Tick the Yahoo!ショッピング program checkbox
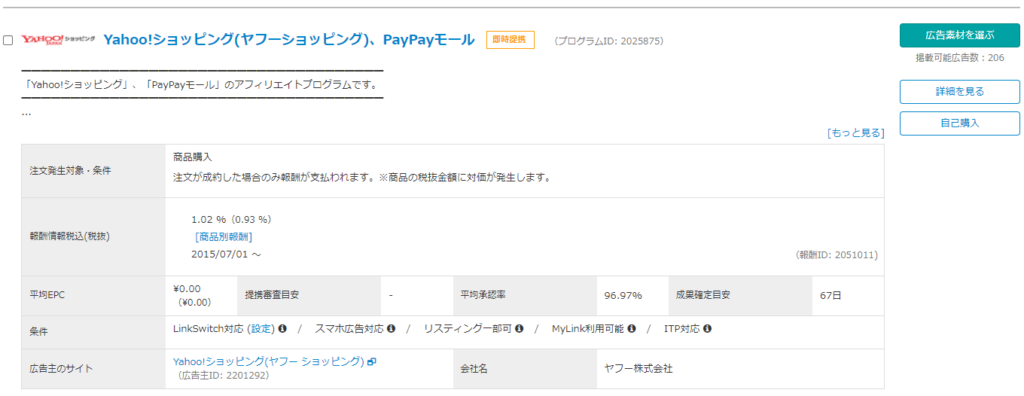This screenshot has height=396, width=1024. point(8,41)
